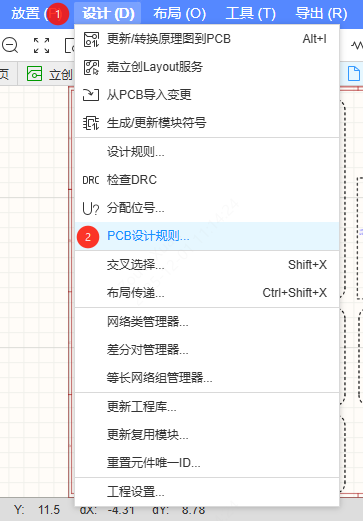Click the U? designator icon
Viewport: 363px width, 521px height.
(x=91, y=209)
